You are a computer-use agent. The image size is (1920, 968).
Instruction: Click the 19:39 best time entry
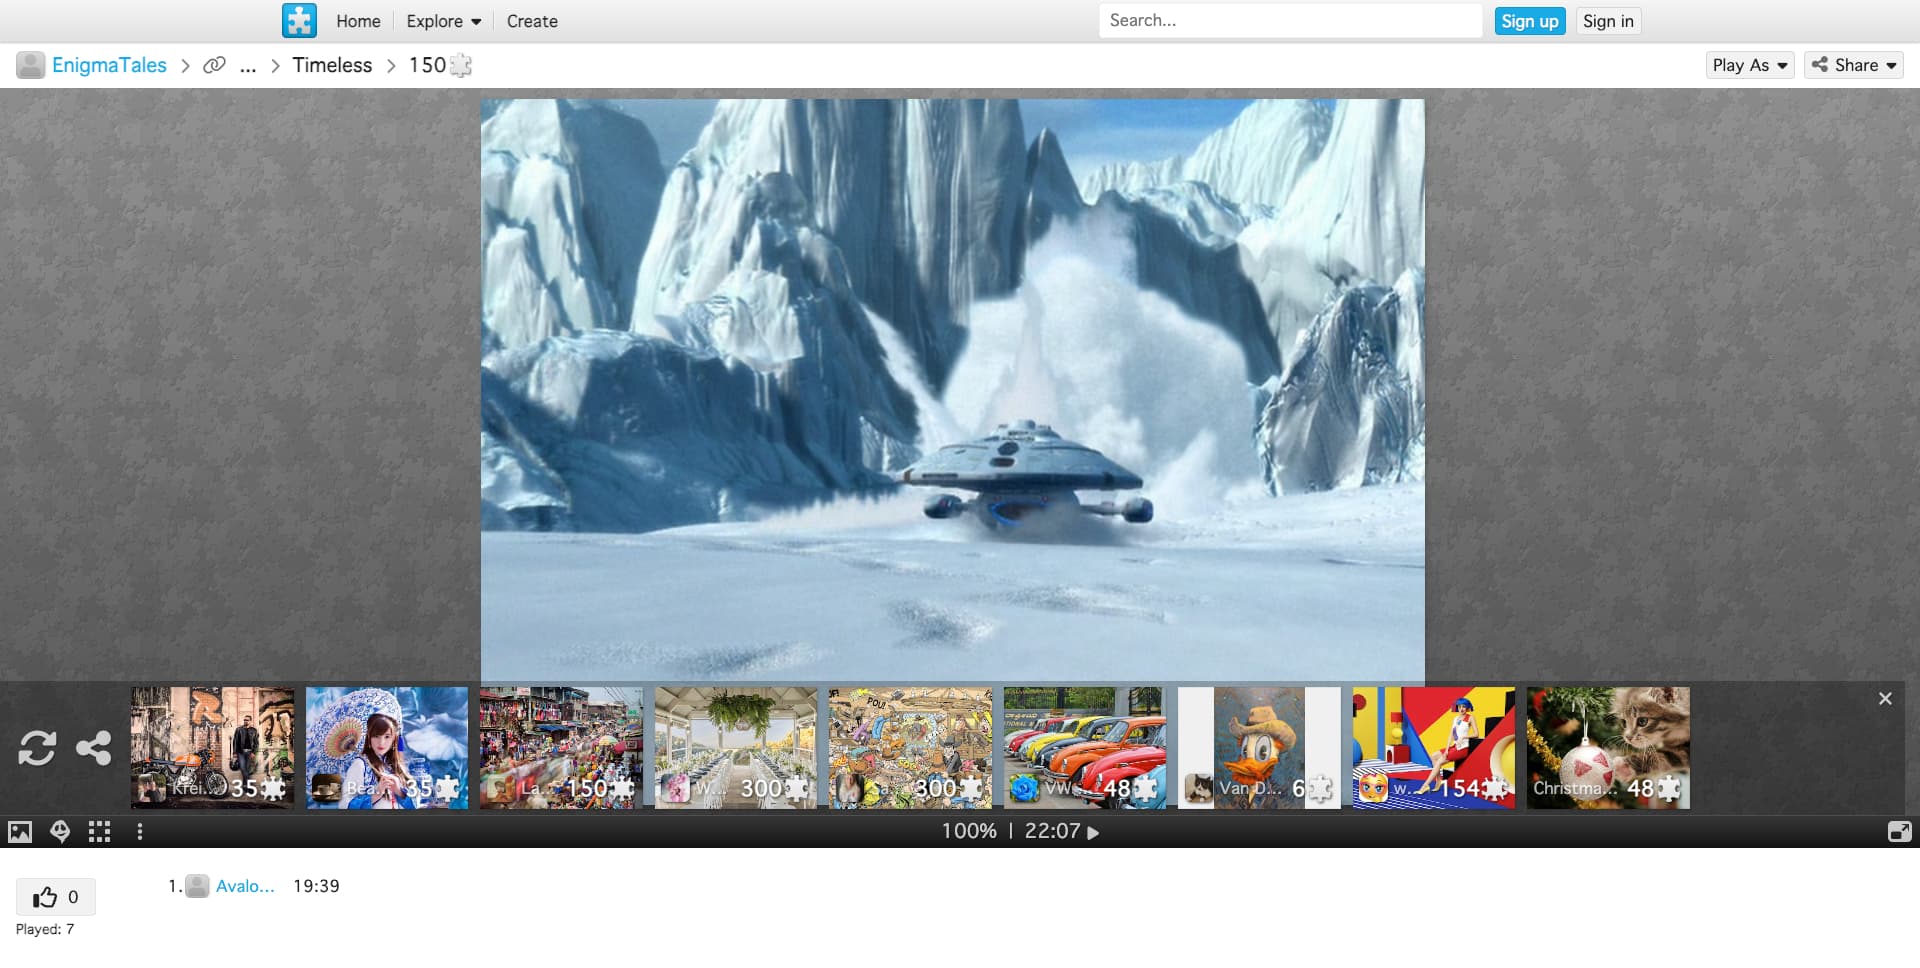(316, 886)
